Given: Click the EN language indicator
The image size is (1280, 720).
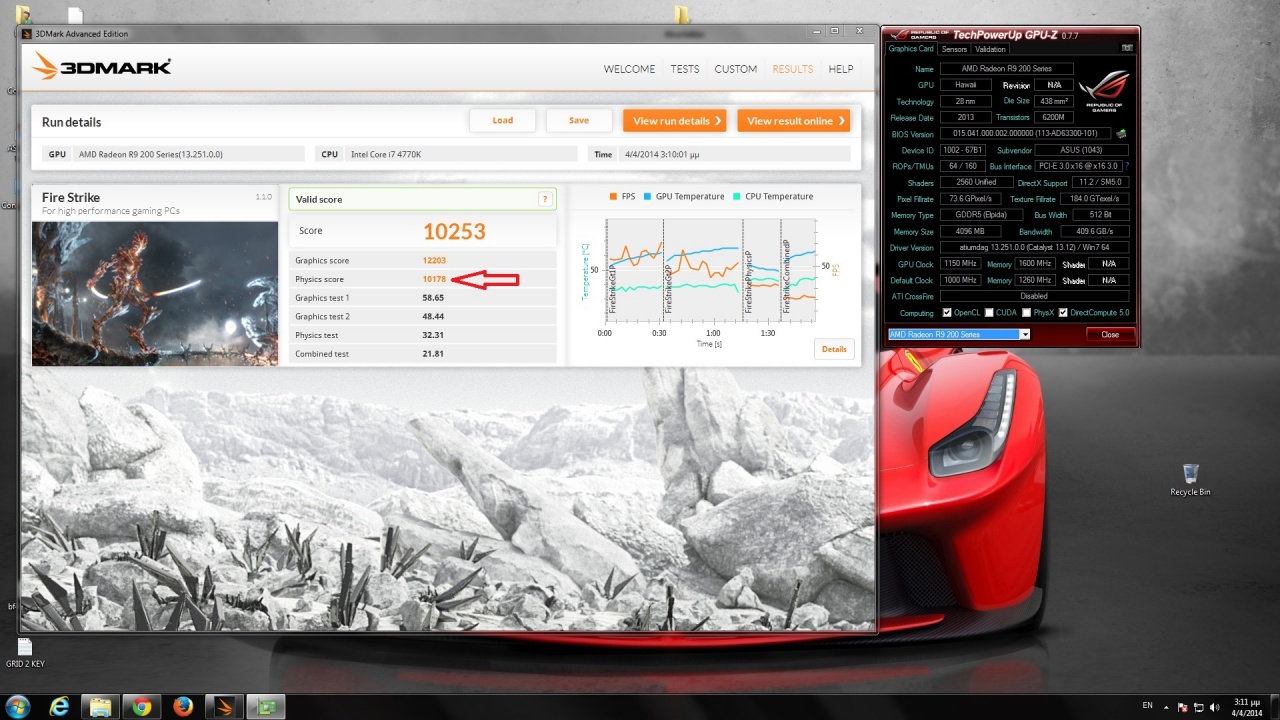Looking at the screenshot, I should coord(1147,706).
